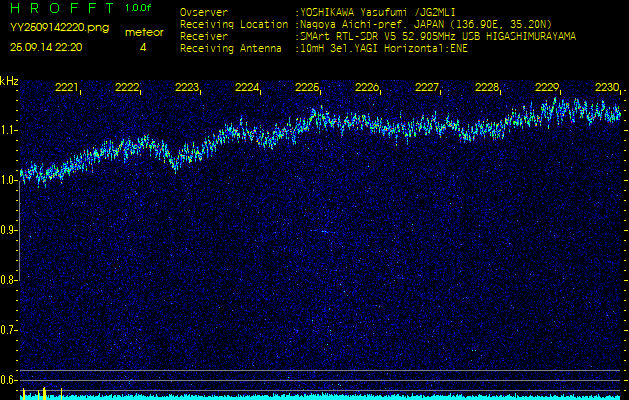Click the 2227 time marker
The image size is (629, 400).
pyautogui.click(x=427, y=88)
